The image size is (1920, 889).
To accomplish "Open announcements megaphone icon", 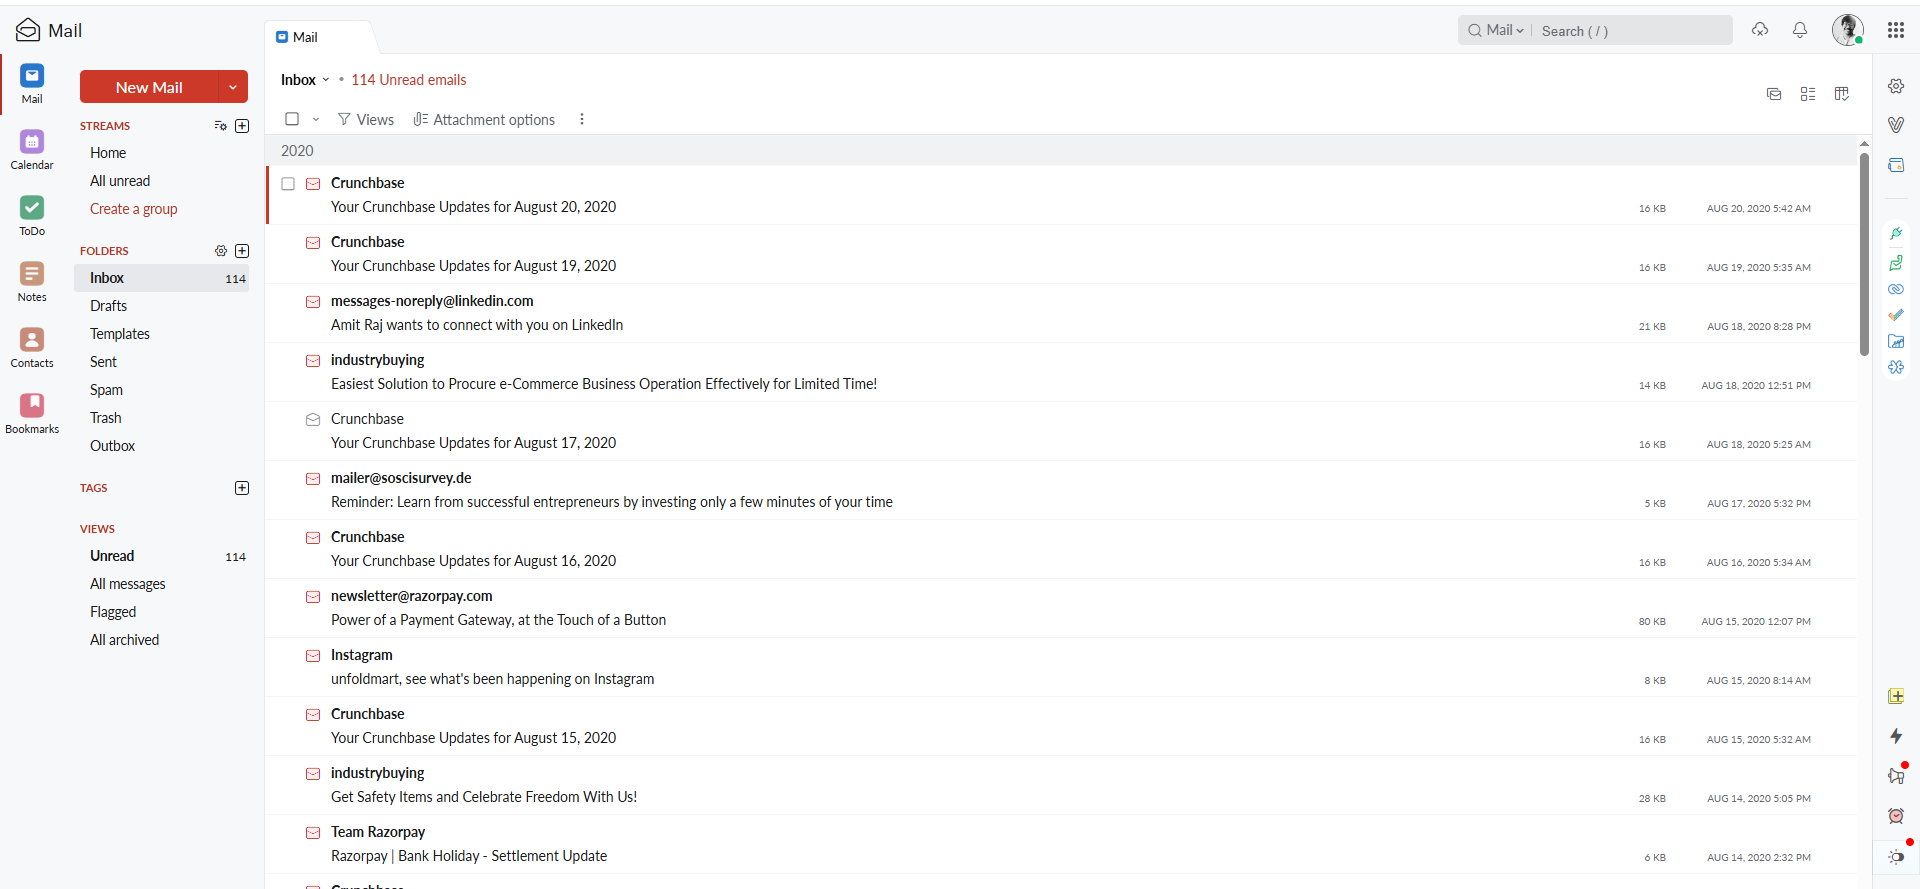I will [x=1896, y=776].
